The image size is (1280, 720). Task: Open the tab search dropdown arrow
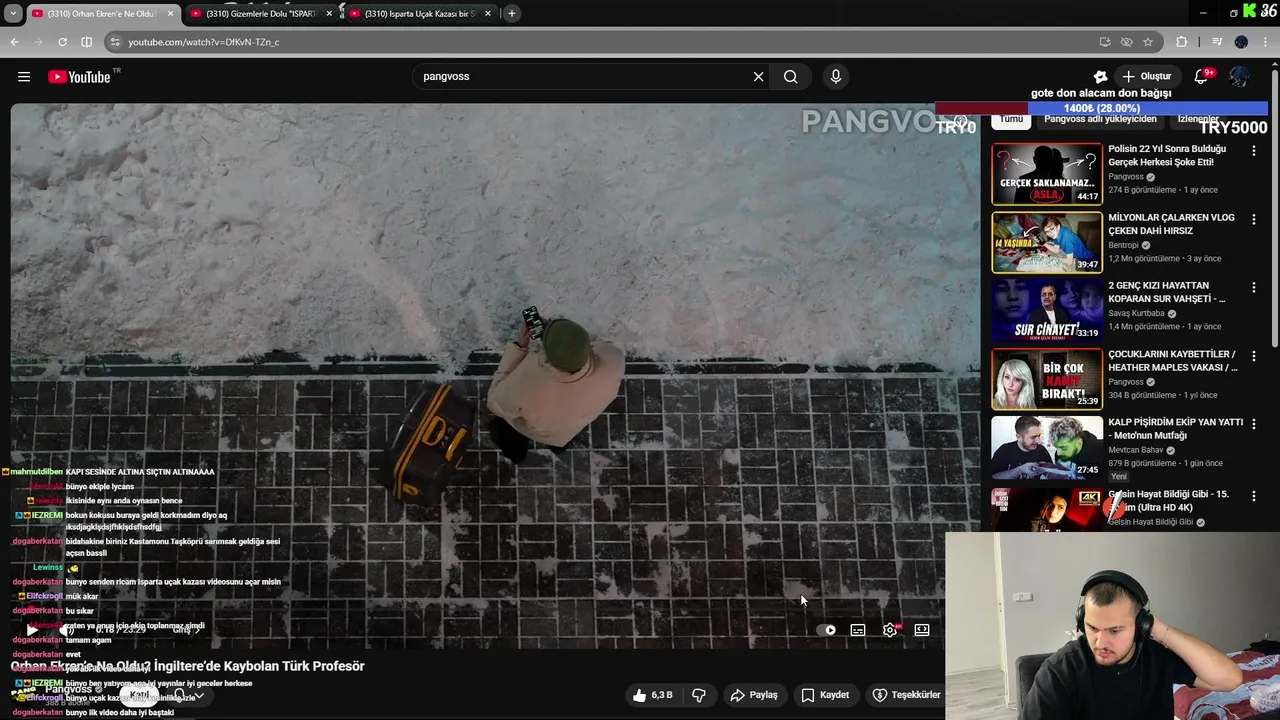point(13,13)
